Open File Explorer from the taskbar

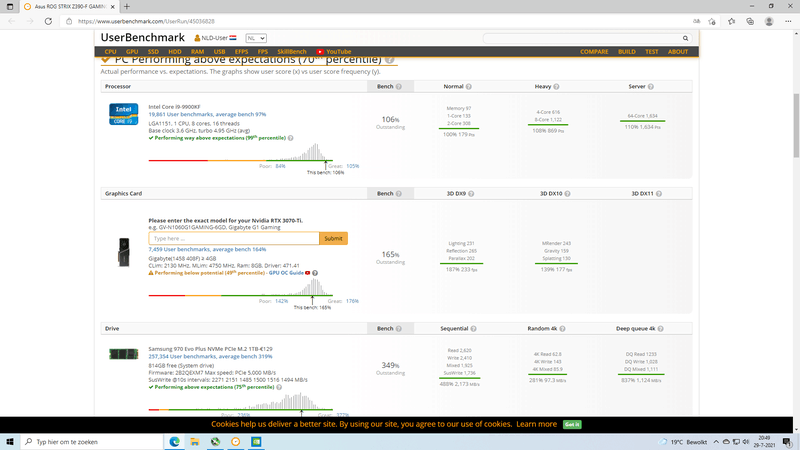195,442
